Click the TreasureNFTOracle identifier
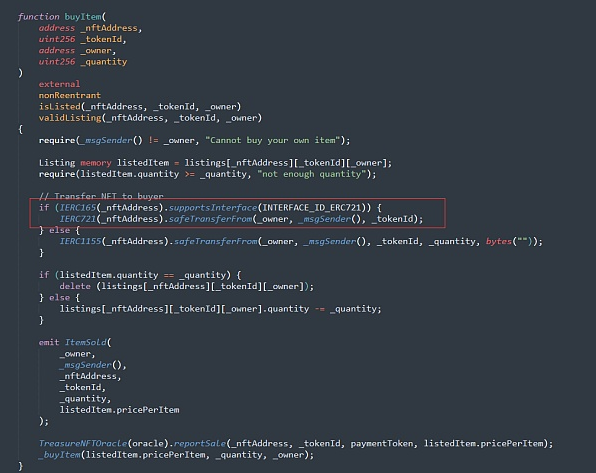The height and width of the screenshot is (473, 596). [x=83, y=443]
